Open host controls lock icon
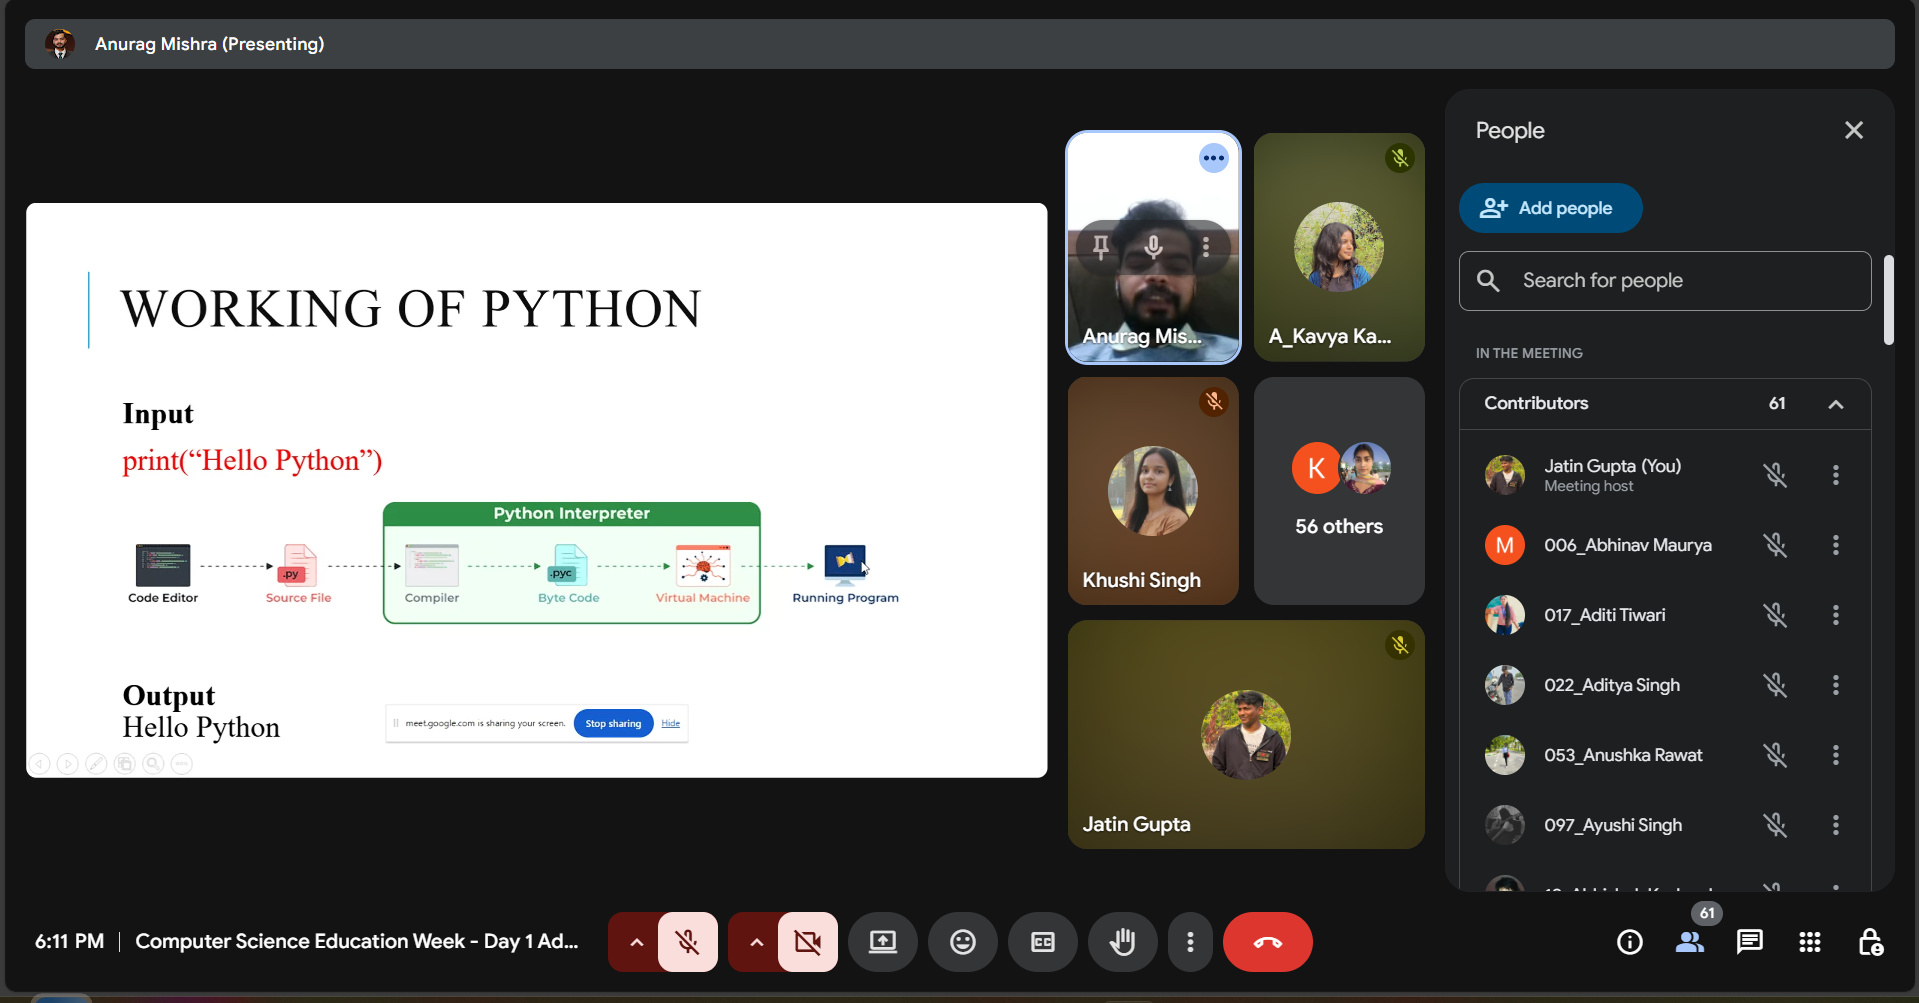This screenshot has height=1003, width=1919. pyautogui.click(x=1869, y=942)
